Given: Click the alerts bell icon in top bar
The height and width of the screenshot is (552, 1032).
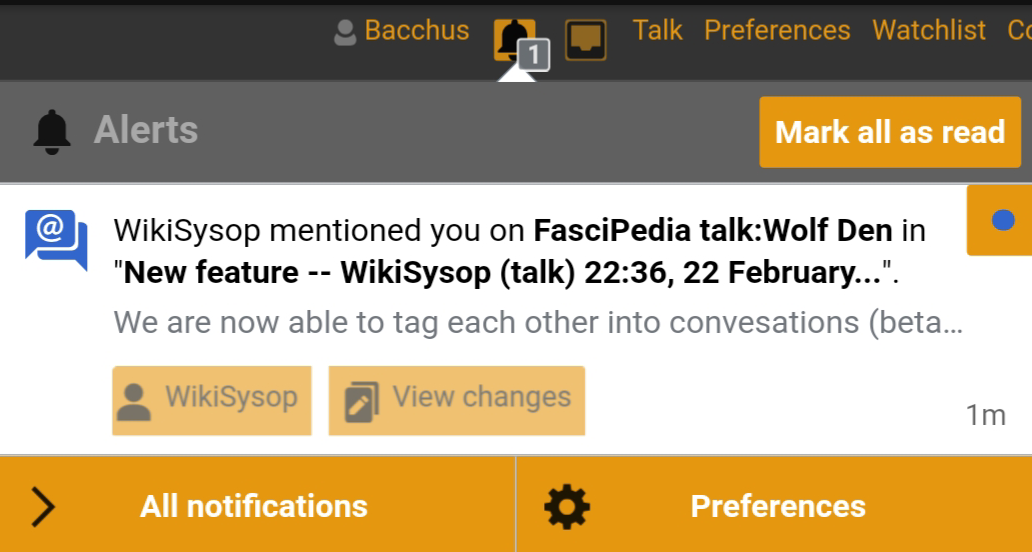Looking at the screenshot, I should (x=512, y=38).
